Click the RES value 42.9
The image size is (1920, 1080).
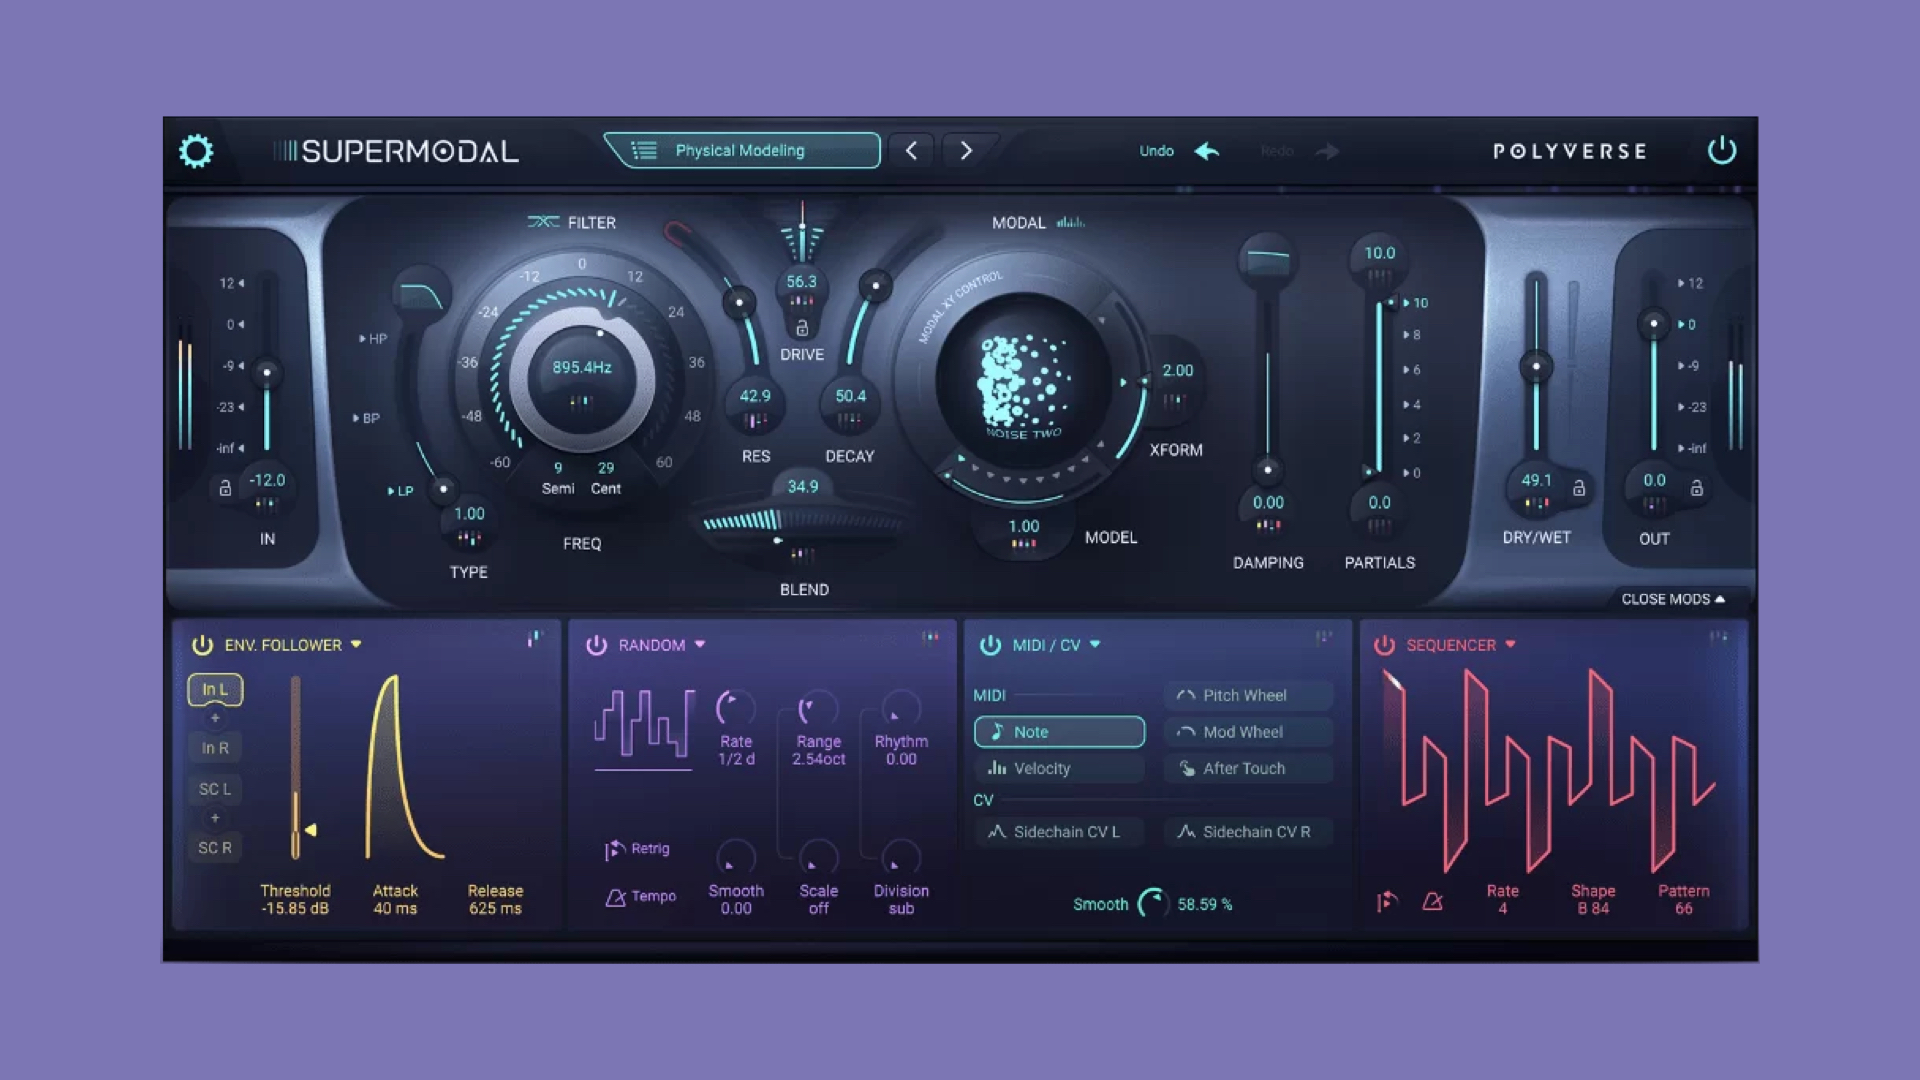tap(755, 396)
